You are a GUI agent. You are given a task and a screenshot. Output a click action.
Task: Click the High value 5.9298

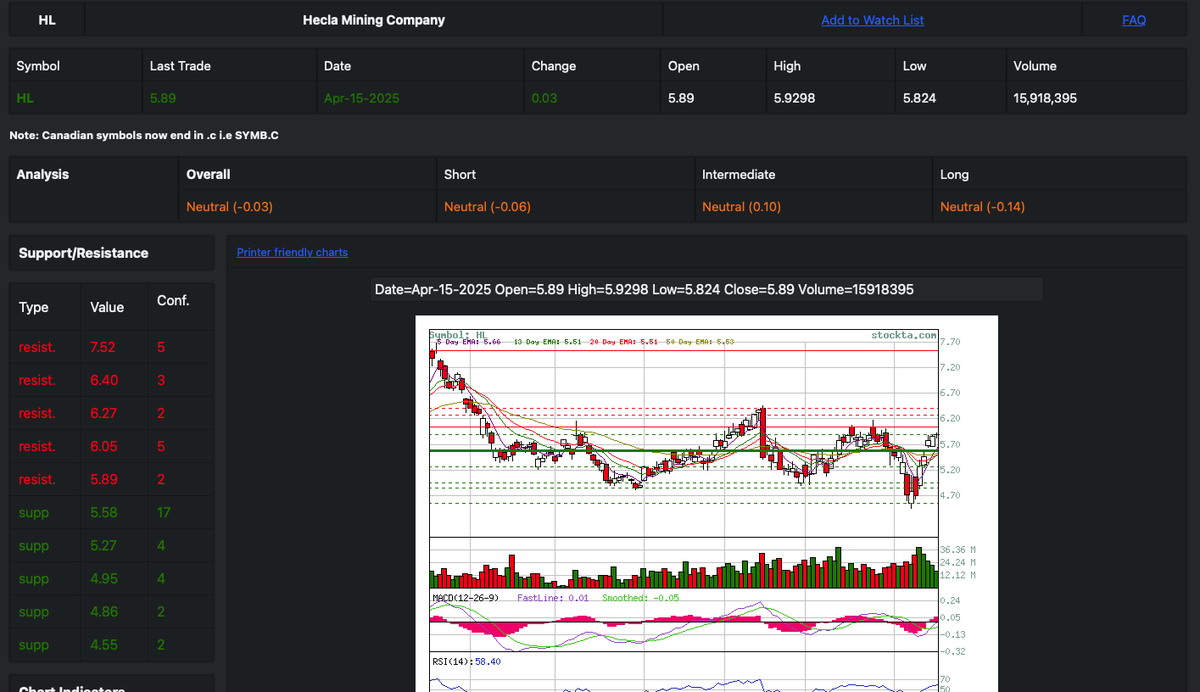(x=794, y=98)
